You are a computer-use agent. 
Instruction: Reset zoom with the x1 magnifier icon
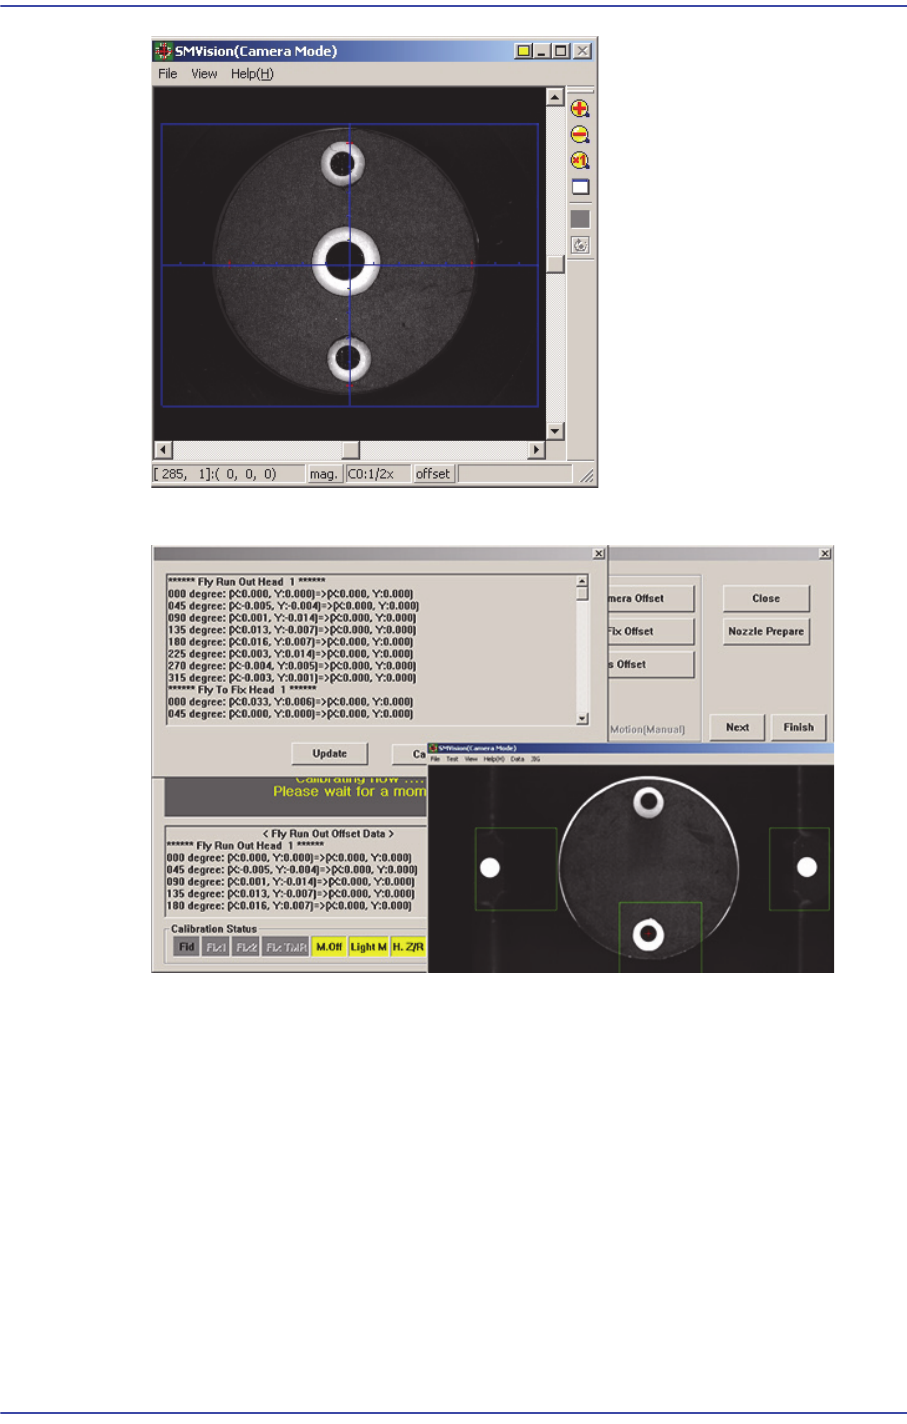580,161
